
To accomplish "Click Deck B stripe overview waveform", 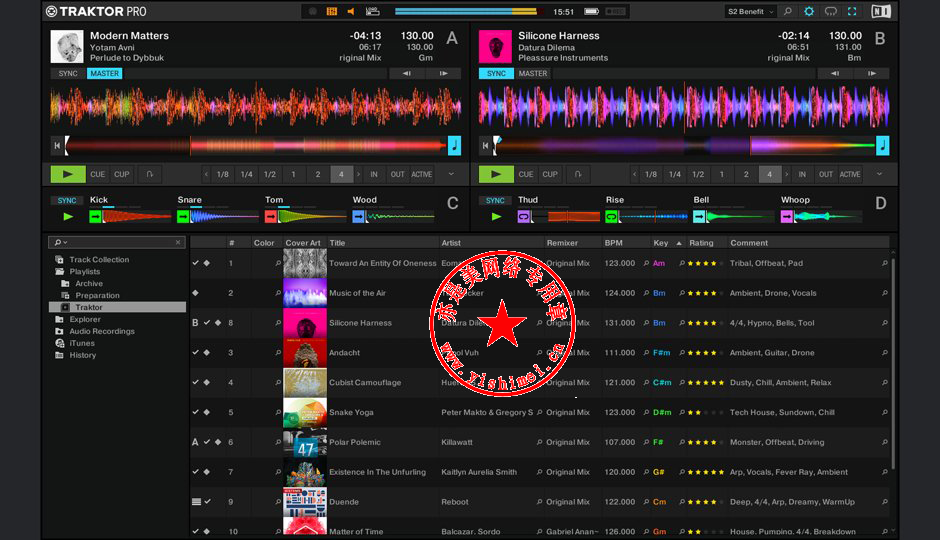I will (684, 146).
